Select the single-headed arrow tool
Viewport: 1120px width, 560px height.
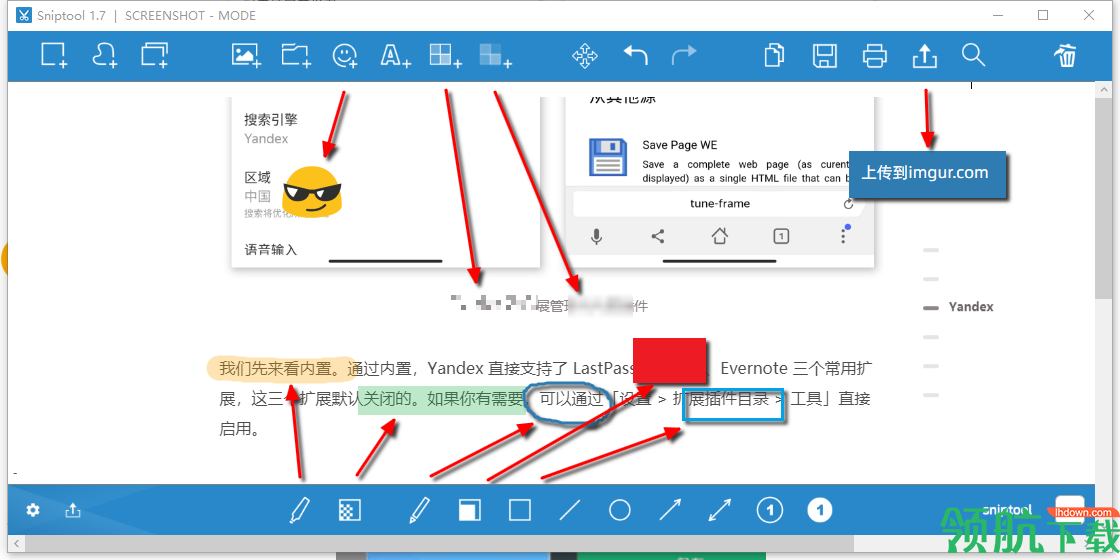669,510
